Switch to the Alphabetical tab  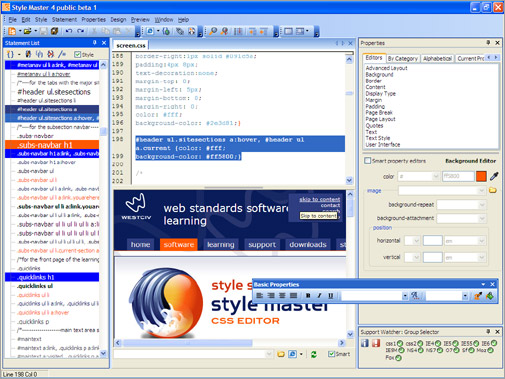click(437, 59)
